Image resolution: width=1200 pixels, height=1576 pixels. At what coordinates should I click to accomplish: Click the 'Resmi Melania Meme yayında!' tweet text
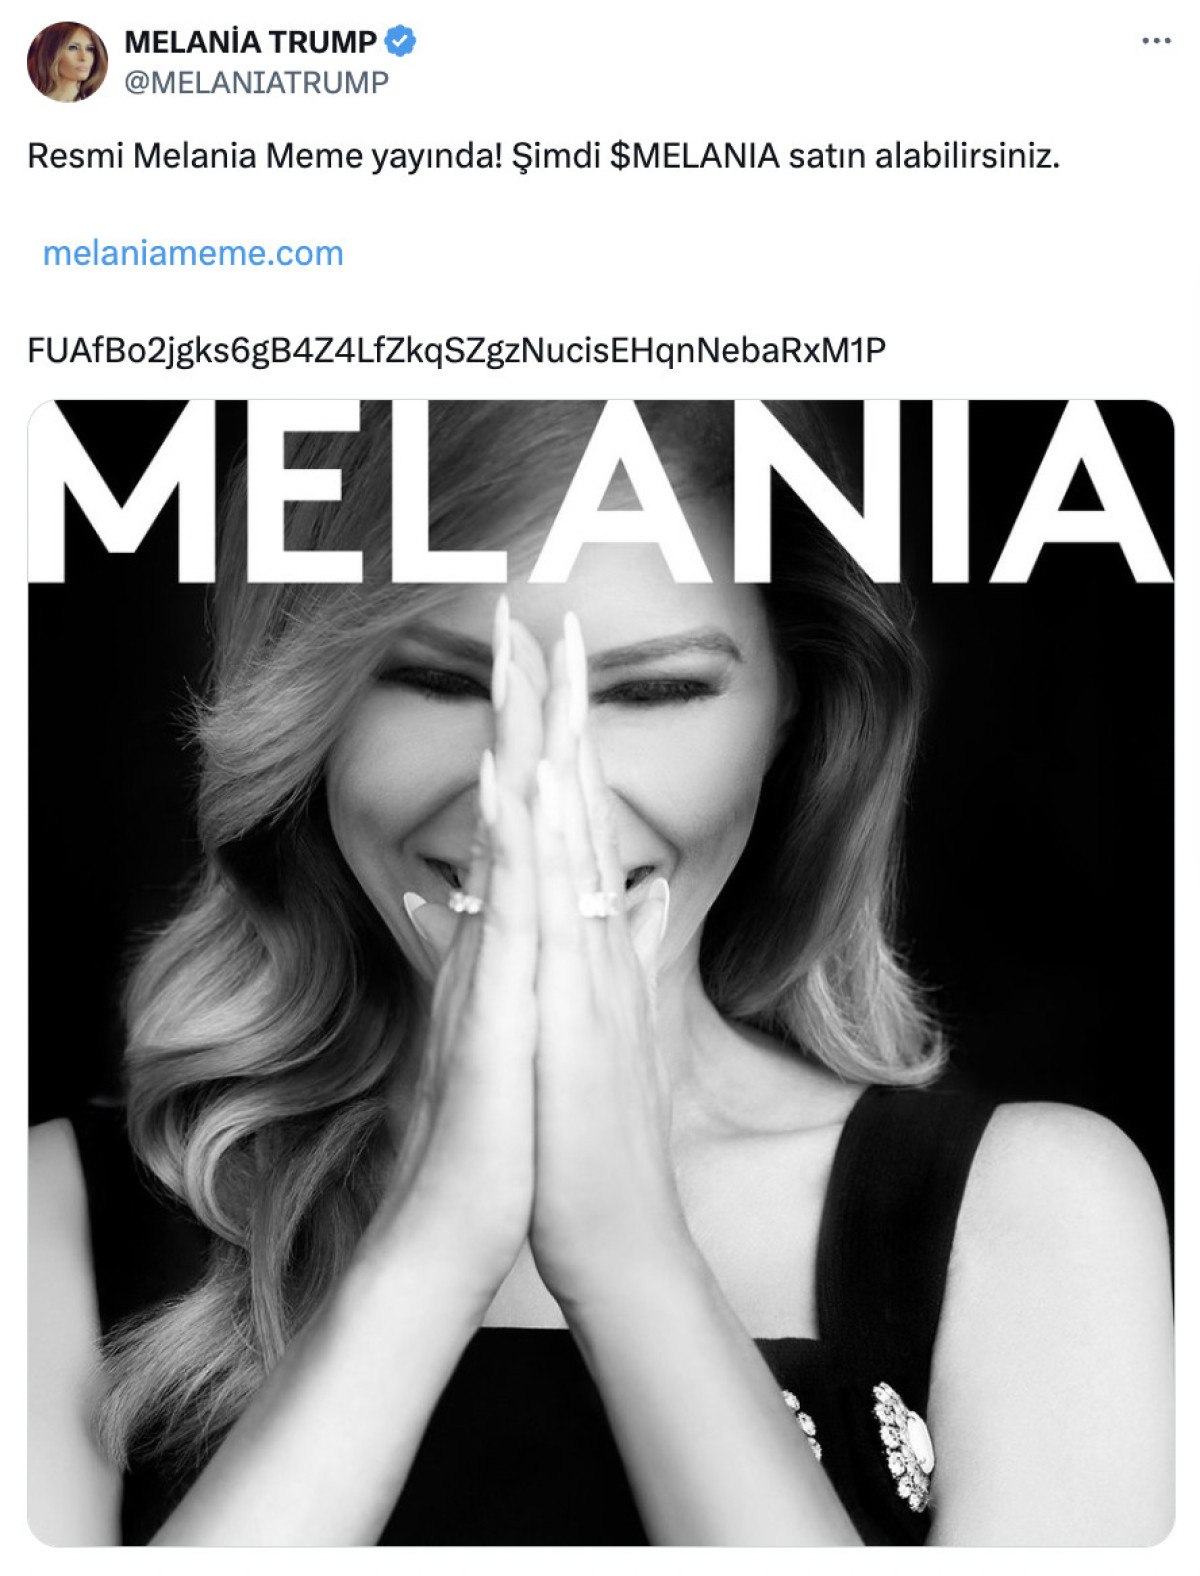point(264,156)
